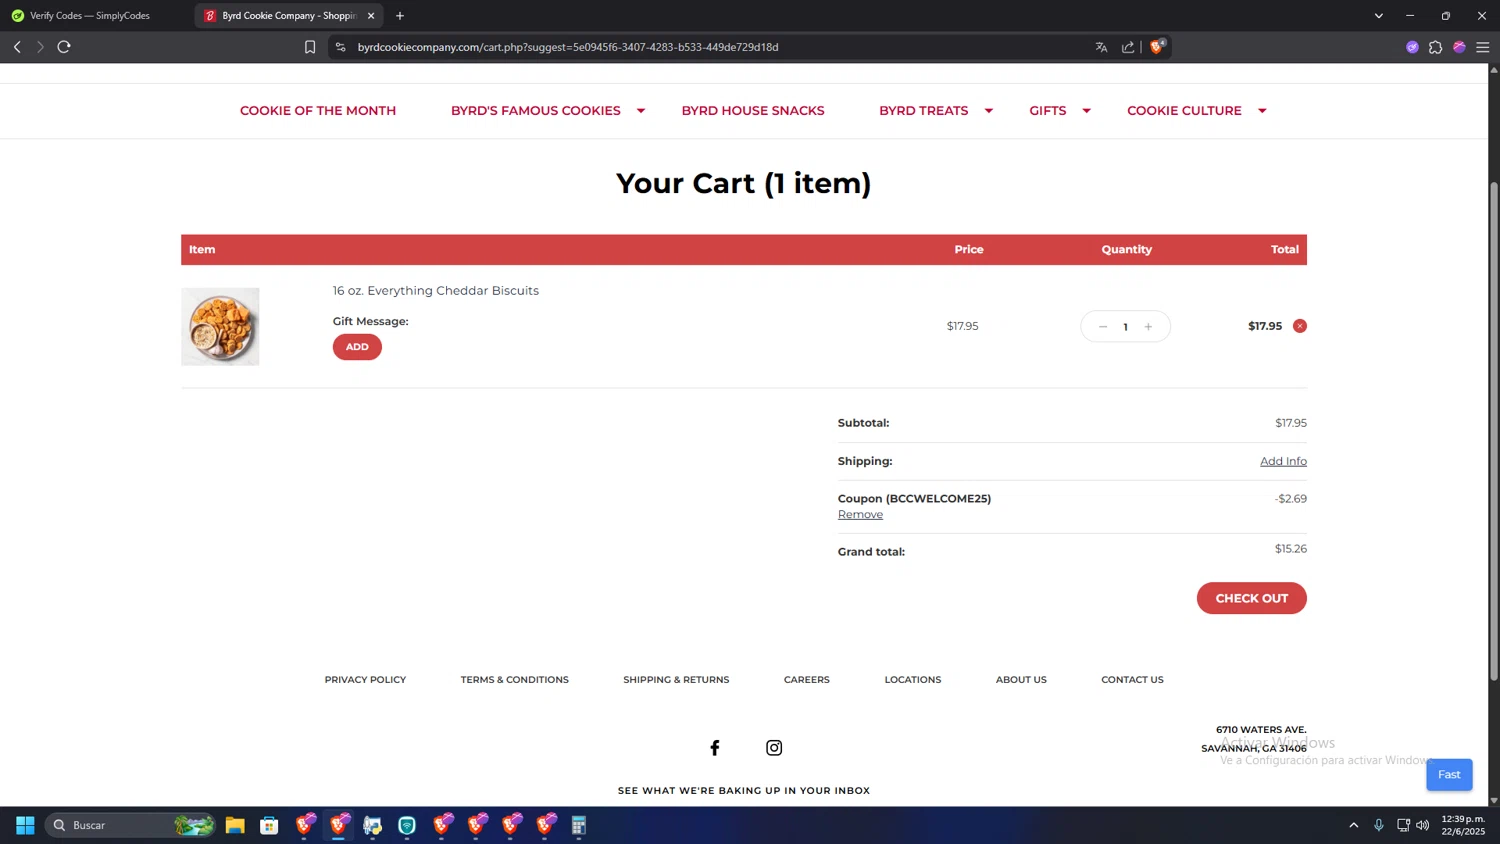
Task: Open Microsoft Store from taskbar
Action: pyautogui.click(x=269, y=825)
